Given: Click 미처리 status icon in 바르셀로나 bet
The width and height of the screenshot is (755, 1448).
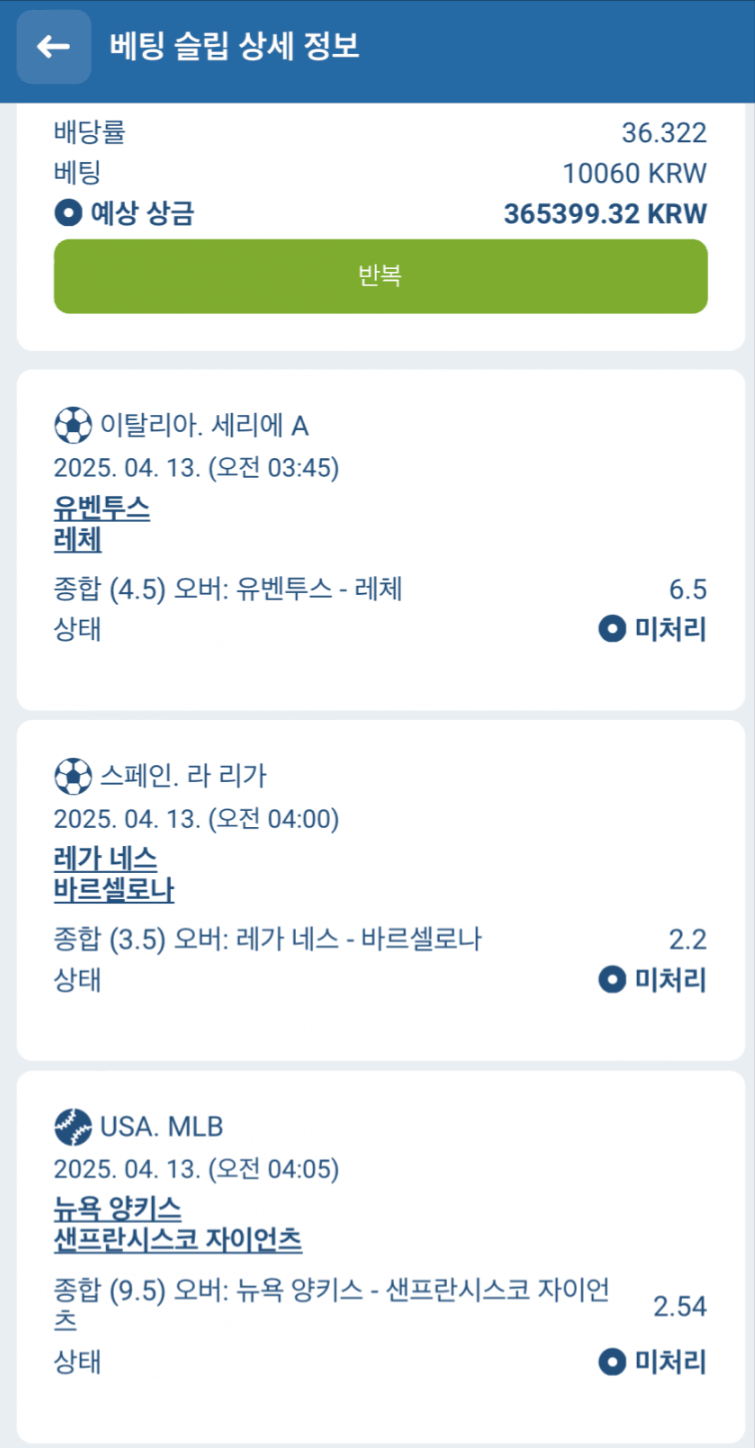Looking at the screenshot, I should point(611,979).
